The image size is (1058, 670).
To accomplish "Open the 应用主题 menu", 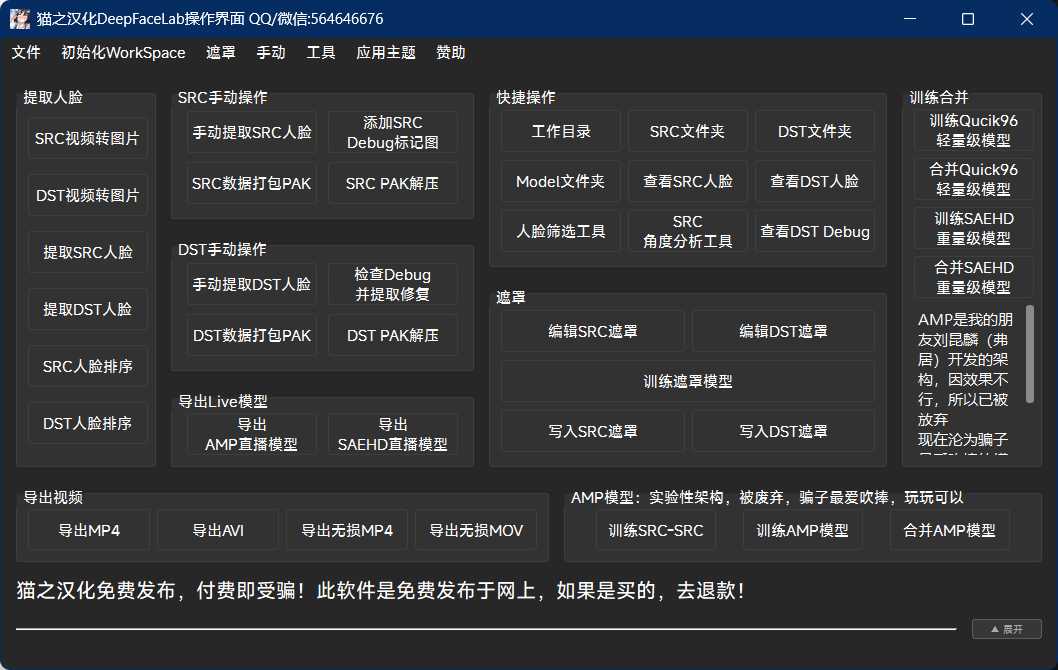I will (386, 52).
